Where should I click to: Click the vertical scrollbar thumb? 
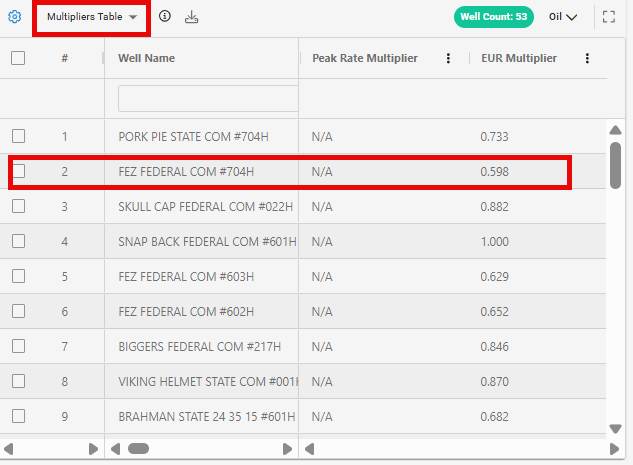pos(616,164)
